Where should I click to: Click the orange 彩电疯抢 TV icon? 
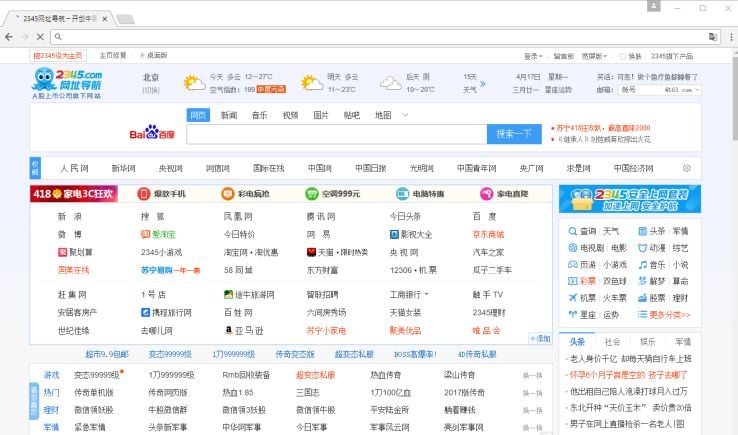(227, 193)
